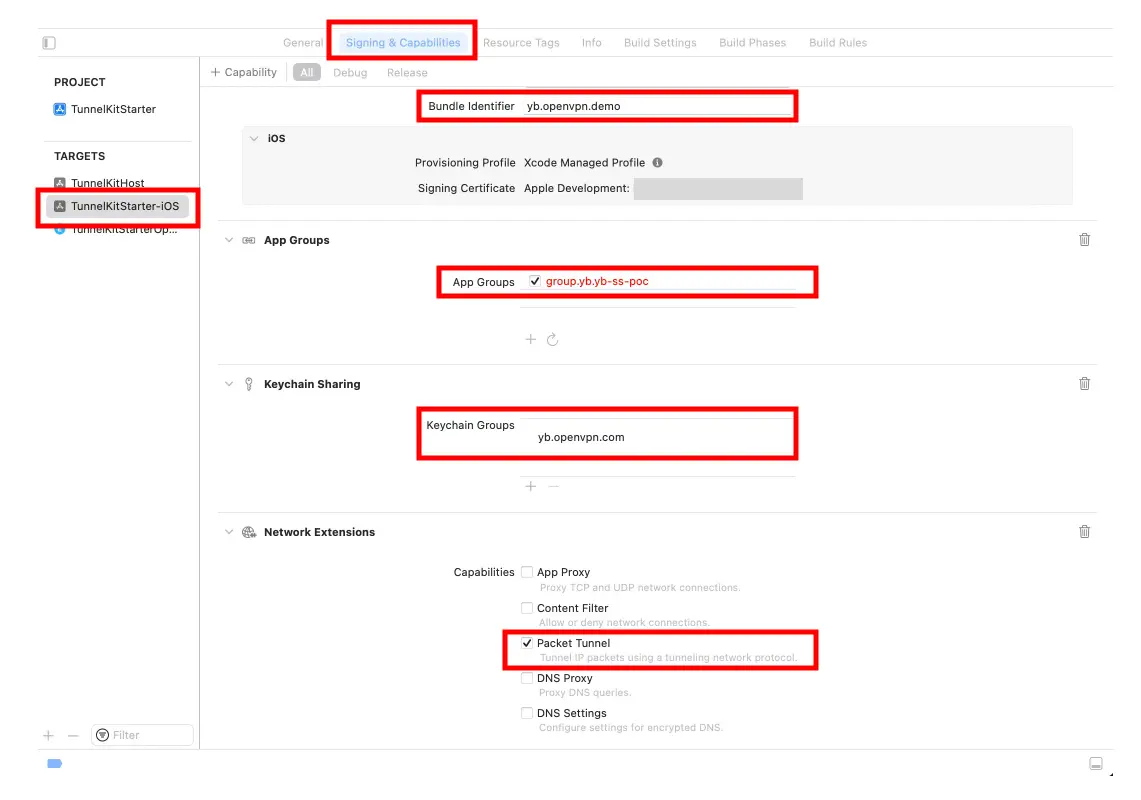Add a new keychain group
Screen dimensions: 1141x800
pyautogui.click(x=531, y=486)
